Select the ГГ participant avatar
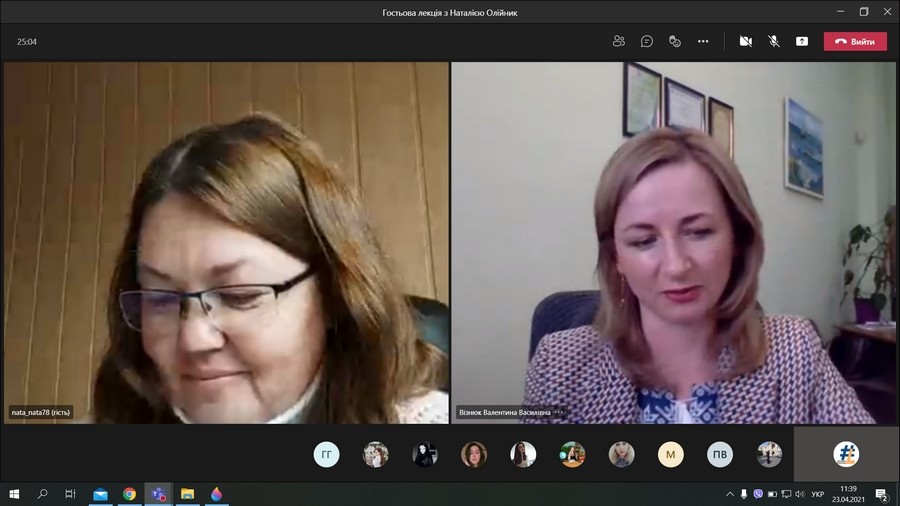The image size is (900, 506). [x=327, y=454]
